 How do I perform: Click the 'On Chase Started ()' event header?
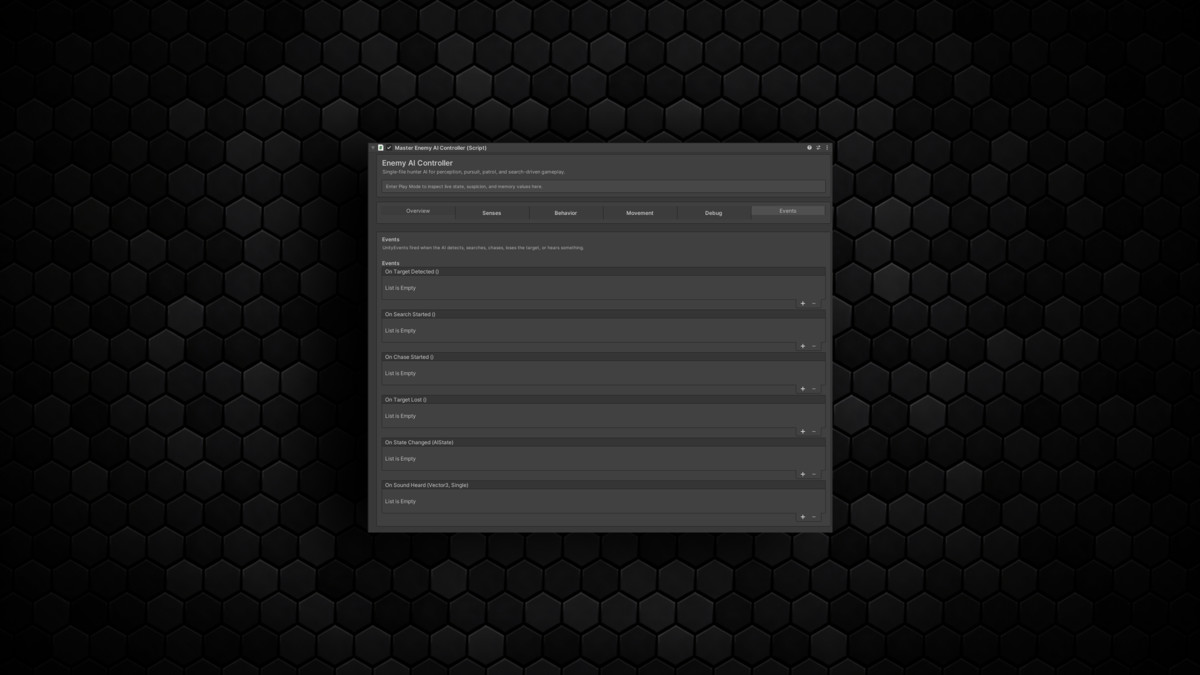point(603,357)
